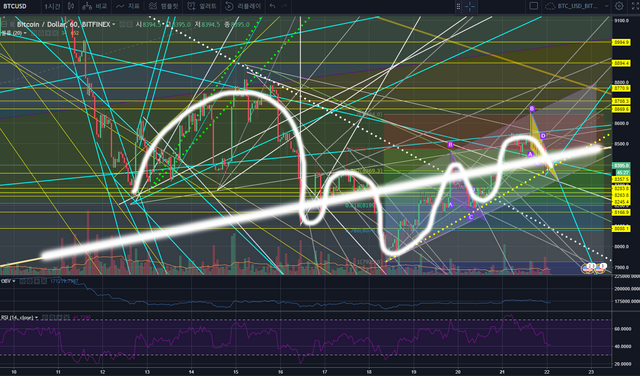Open chart settings gear icon
This screenshot has height=376, width=640.
[x=619, y=6]
